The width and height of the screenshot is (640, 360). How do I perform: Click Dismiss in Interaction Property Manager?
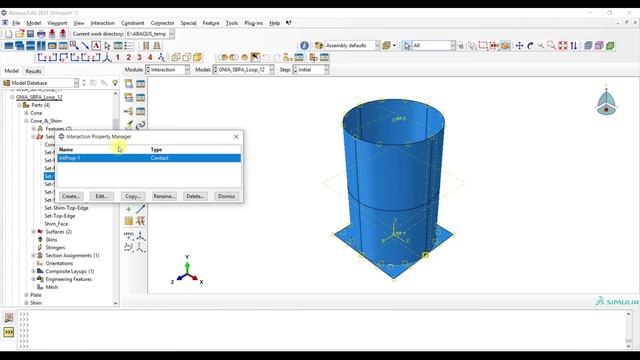click(x=227, y=196)
